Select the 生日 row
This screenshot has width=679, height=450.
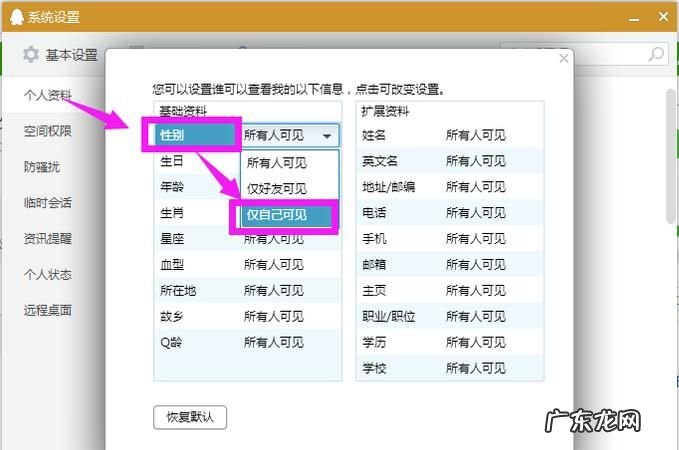tap(171, 161)
